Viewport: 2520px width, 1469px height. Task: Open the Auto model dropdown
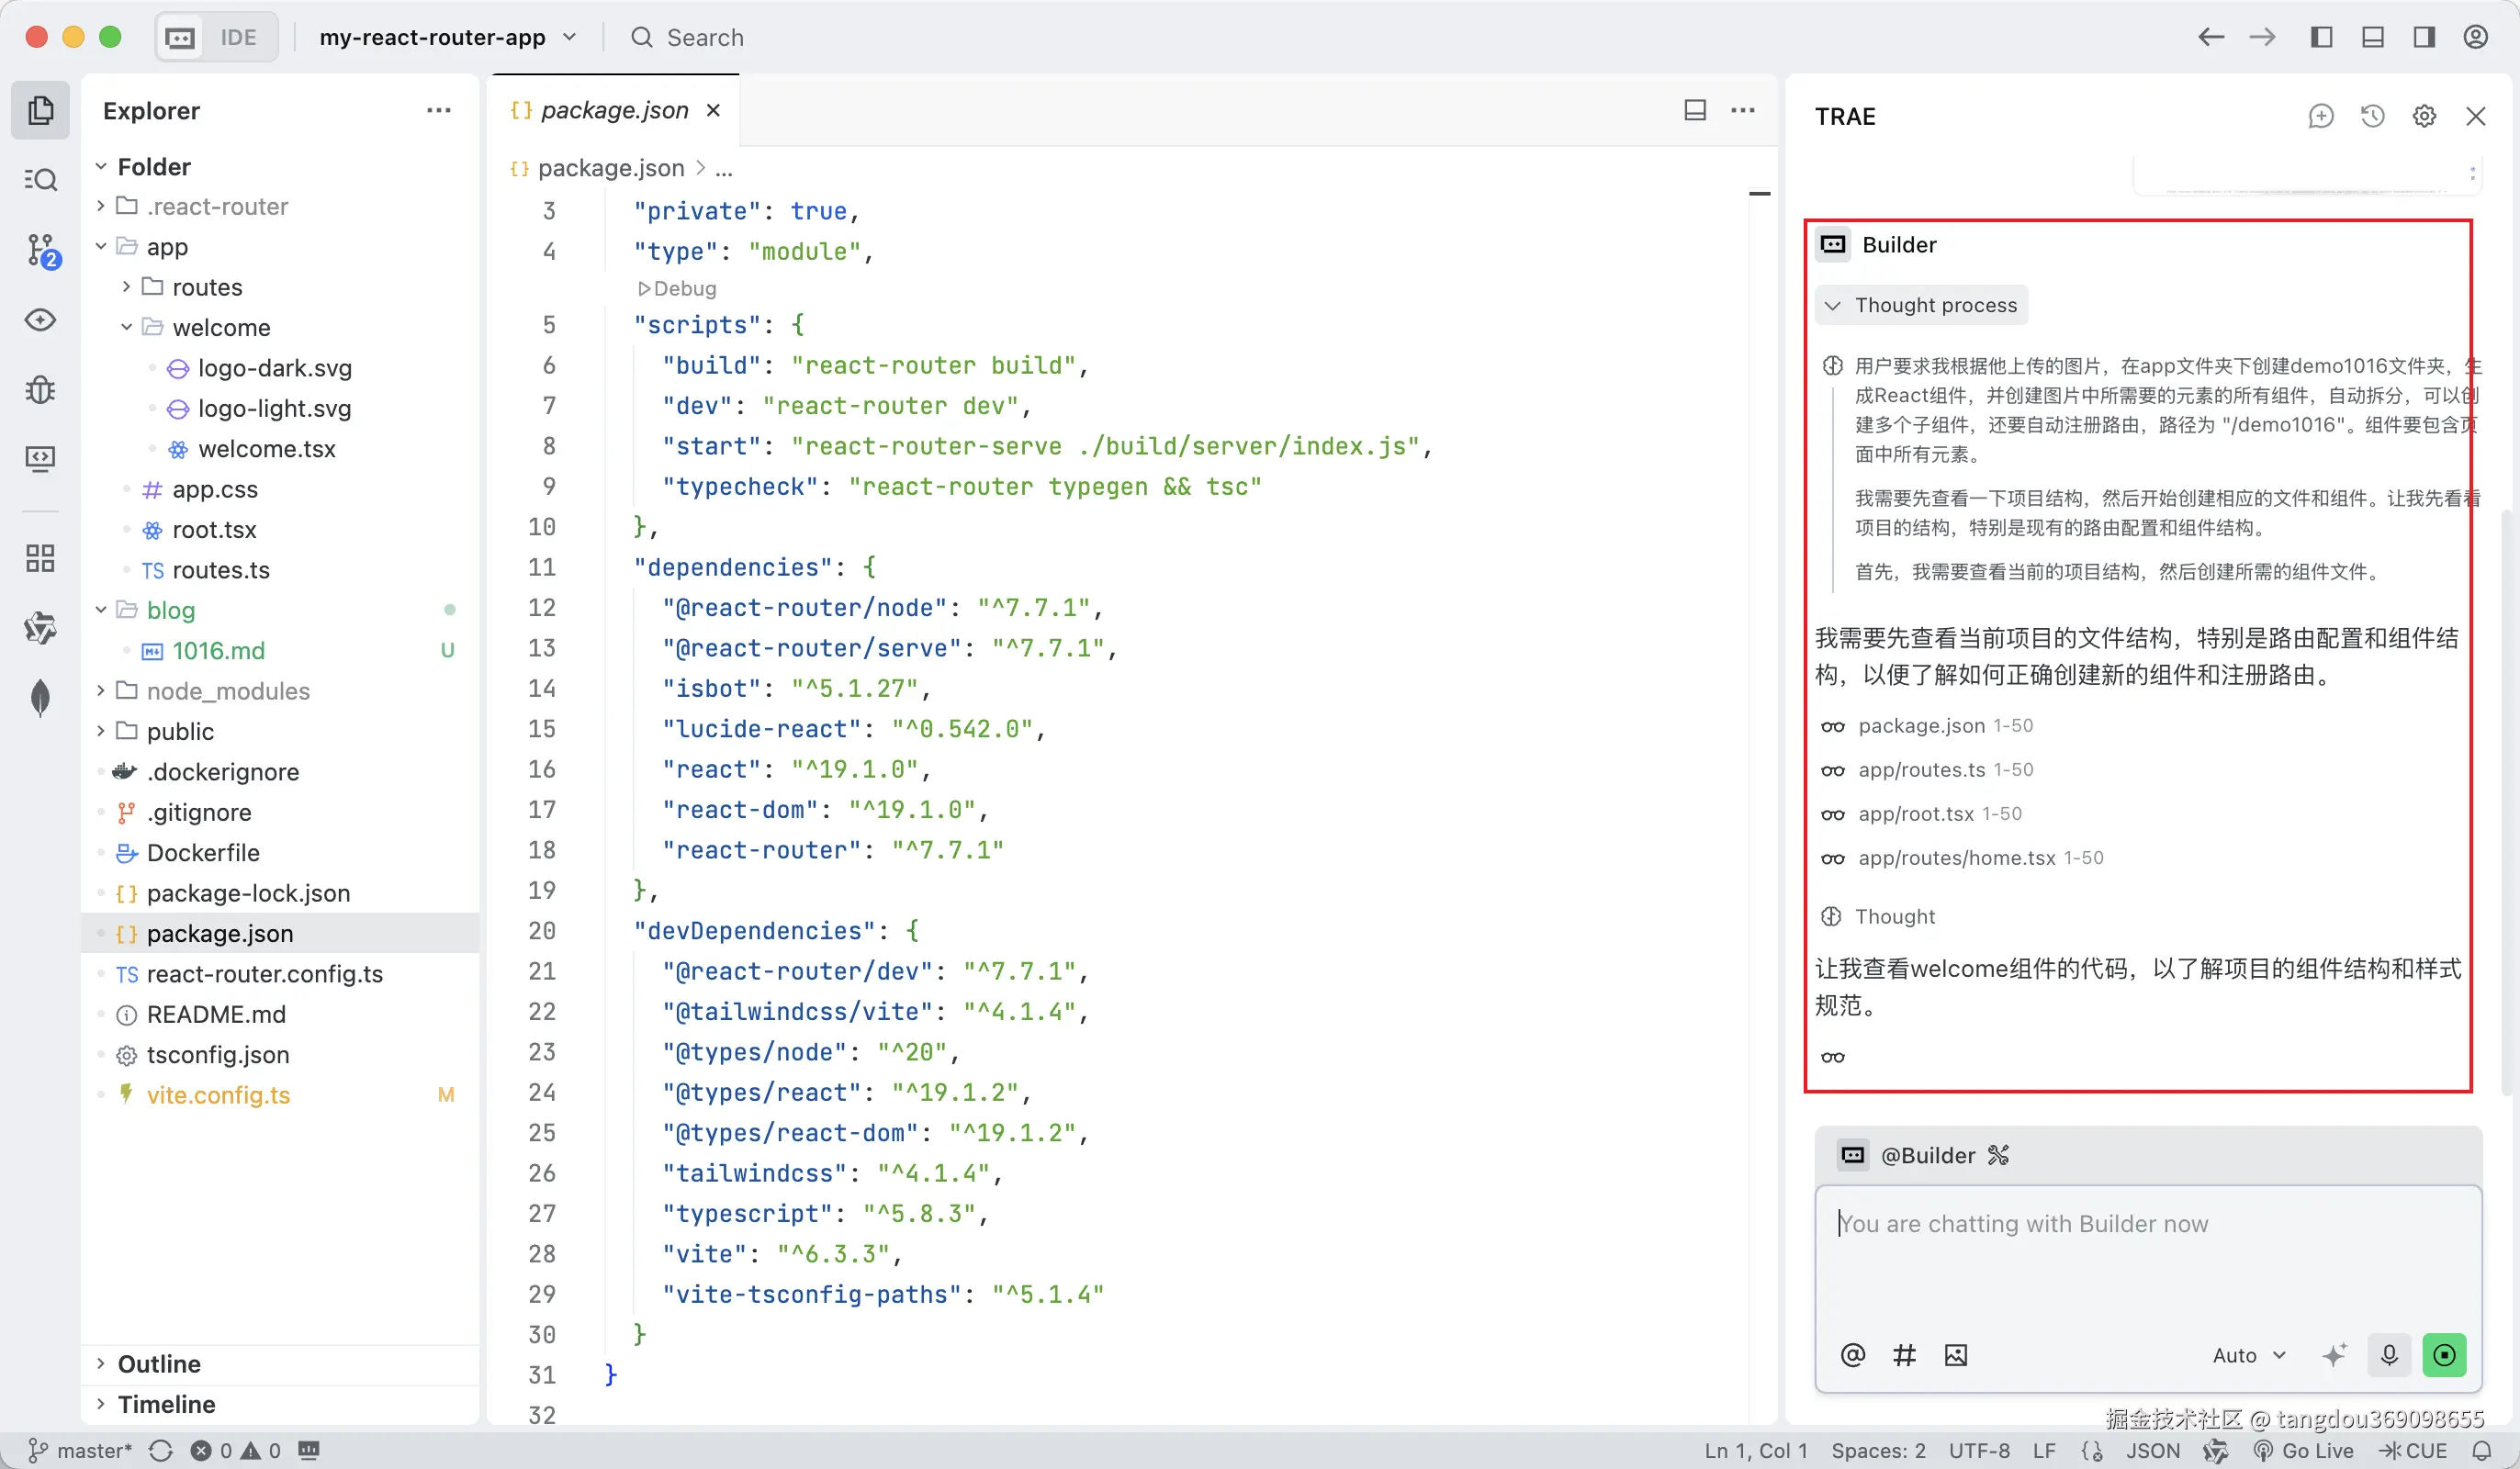(2248, 1355)
